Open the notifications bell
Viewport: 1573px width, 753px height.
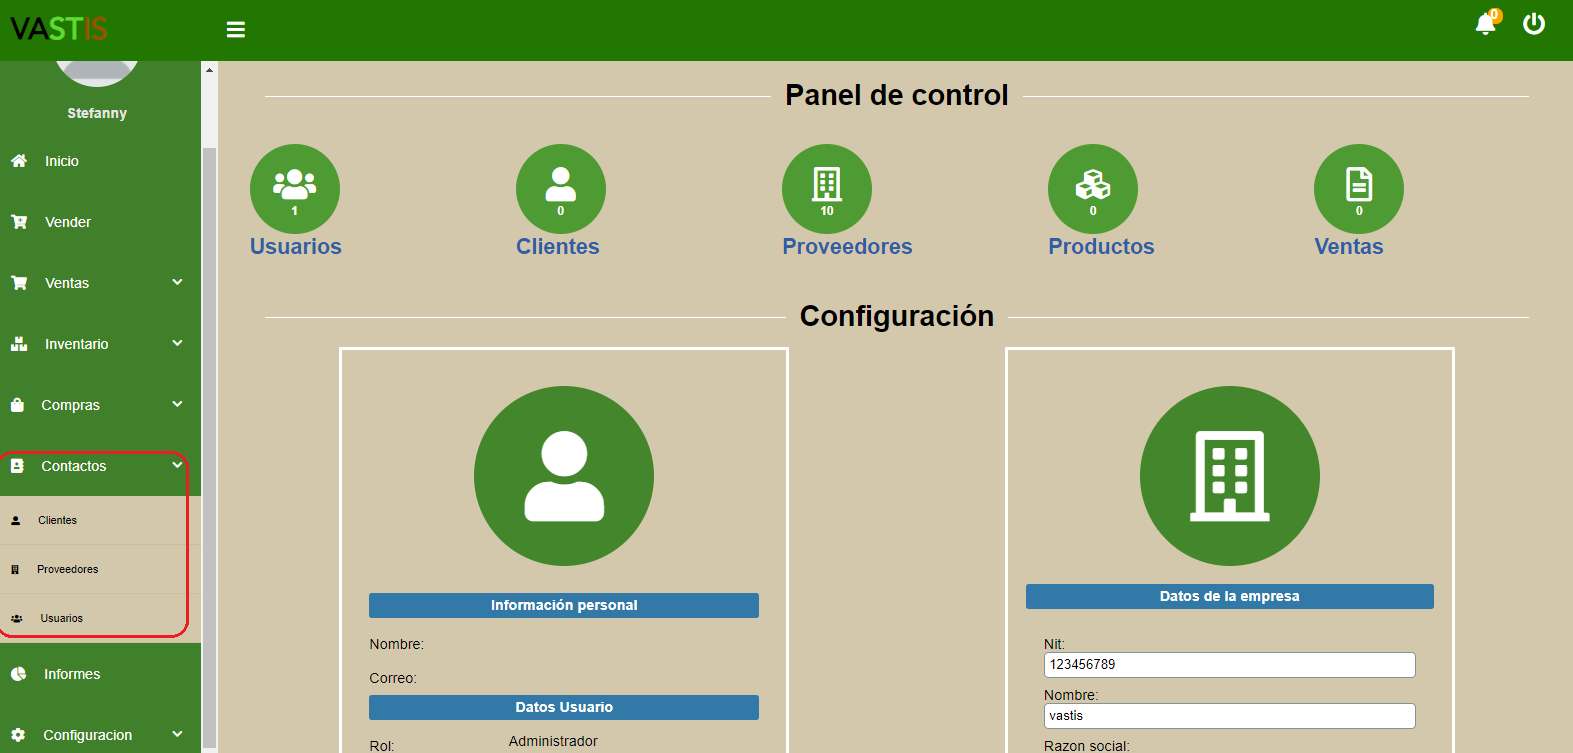[1487, 23]
